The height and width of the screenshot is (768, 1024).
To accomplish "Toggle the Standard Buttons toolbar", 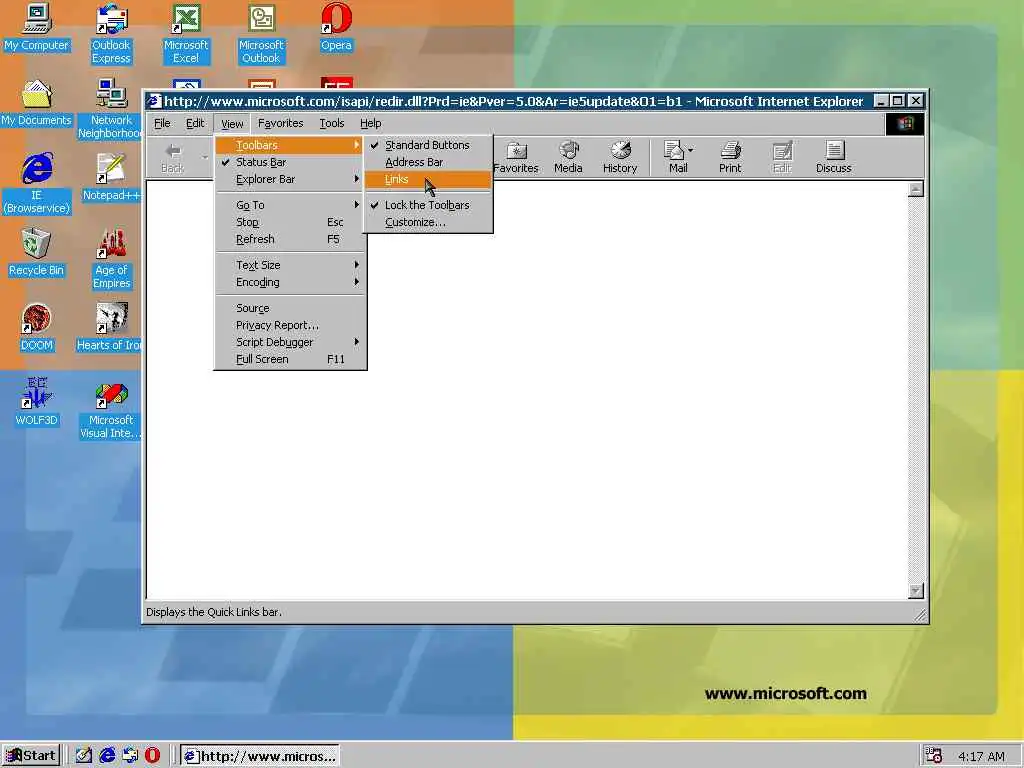I will point(428,145).
